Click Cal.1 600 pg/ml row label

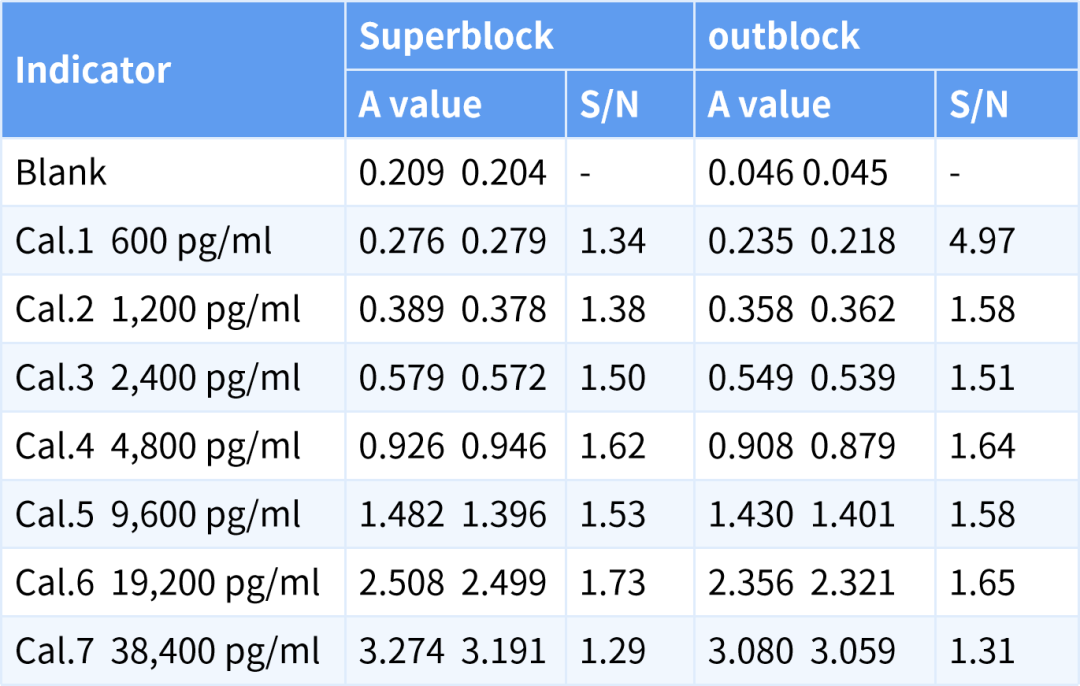(143, 241)
